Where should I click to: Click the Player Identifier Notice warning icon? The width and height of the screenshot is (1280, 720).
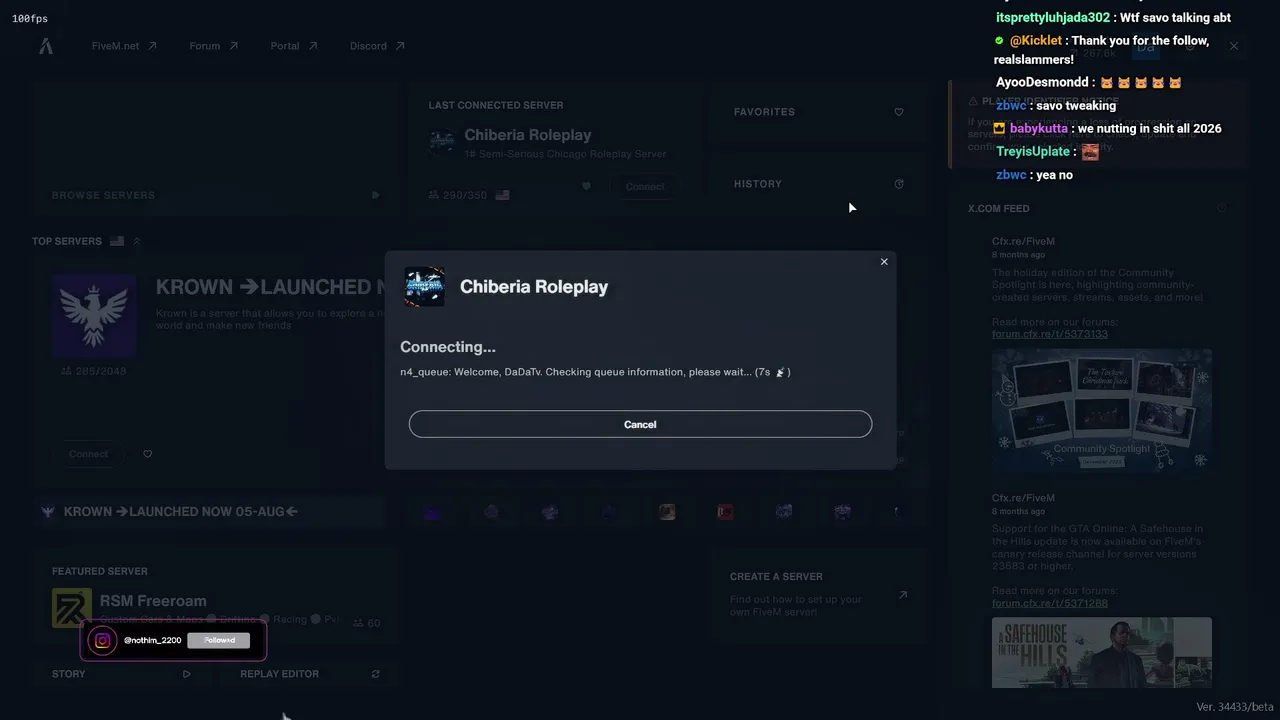(973, 101)
